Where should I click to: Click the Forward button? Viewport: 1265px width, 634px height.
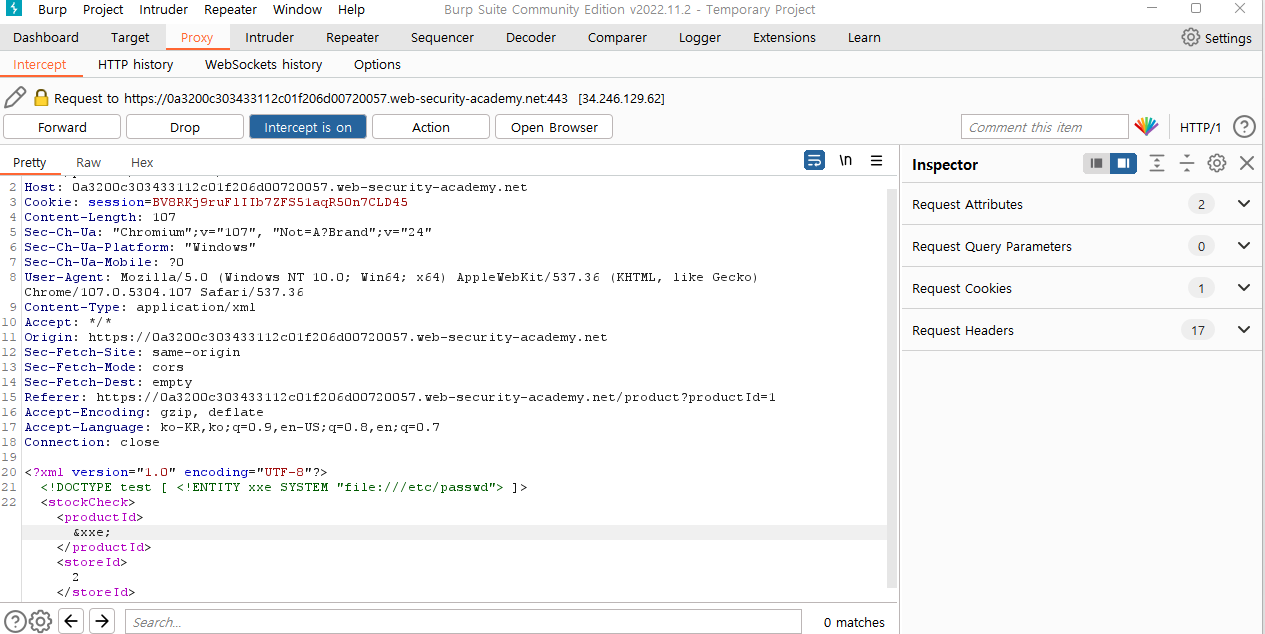(x=62, y=127)
